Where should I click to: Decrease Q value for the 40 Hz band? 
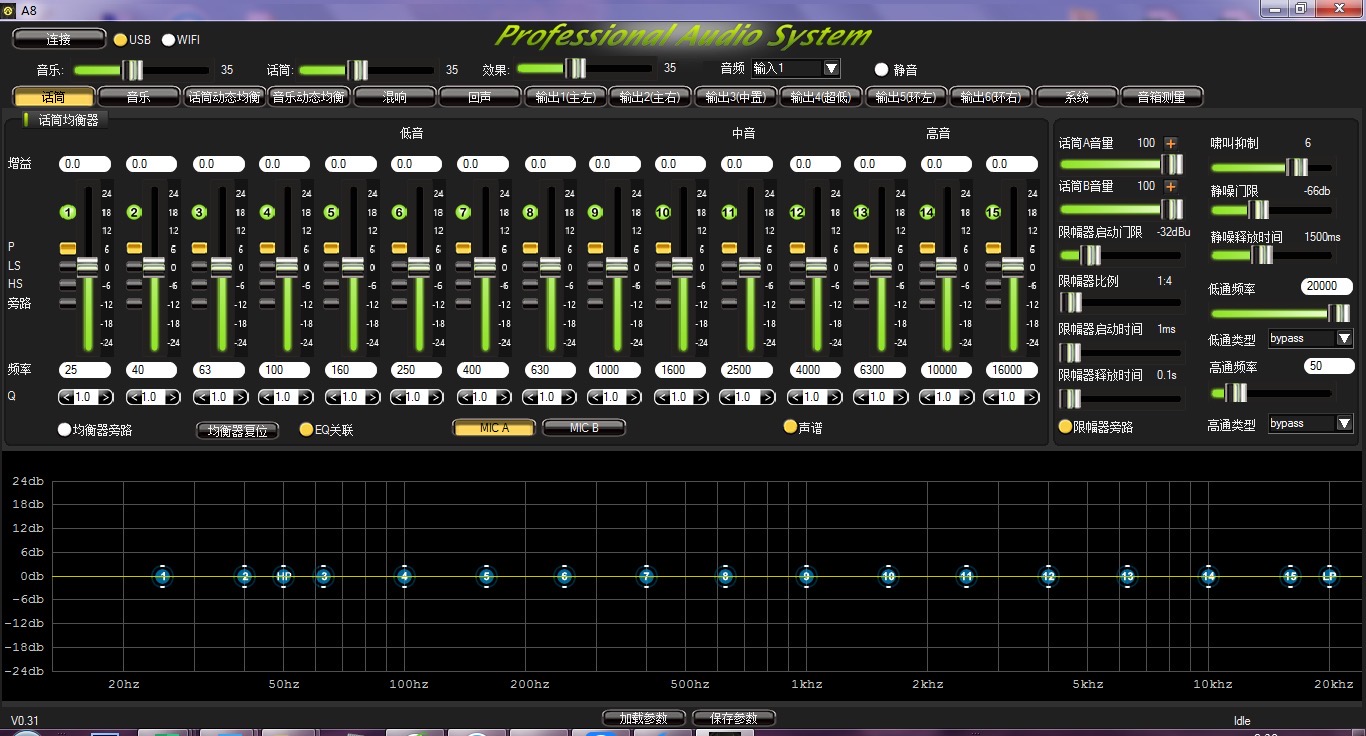pos(133,397)
